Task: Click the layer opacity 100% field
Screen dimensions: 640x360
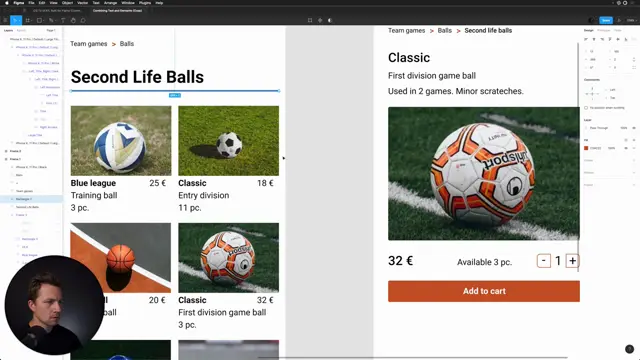Action: click(x=624, y=128)
